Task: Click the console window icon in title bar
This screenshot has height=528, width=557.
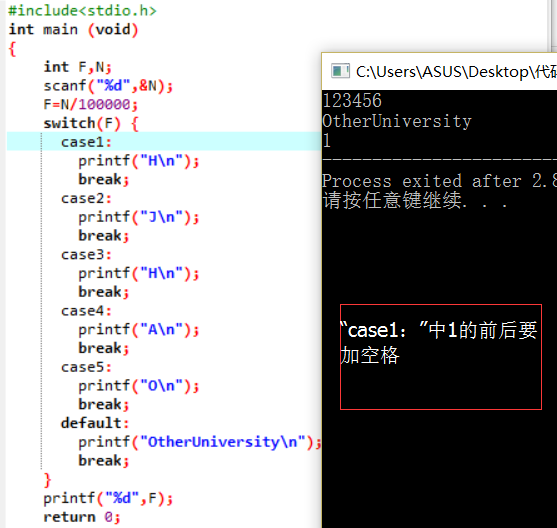Action: [340, 71]
